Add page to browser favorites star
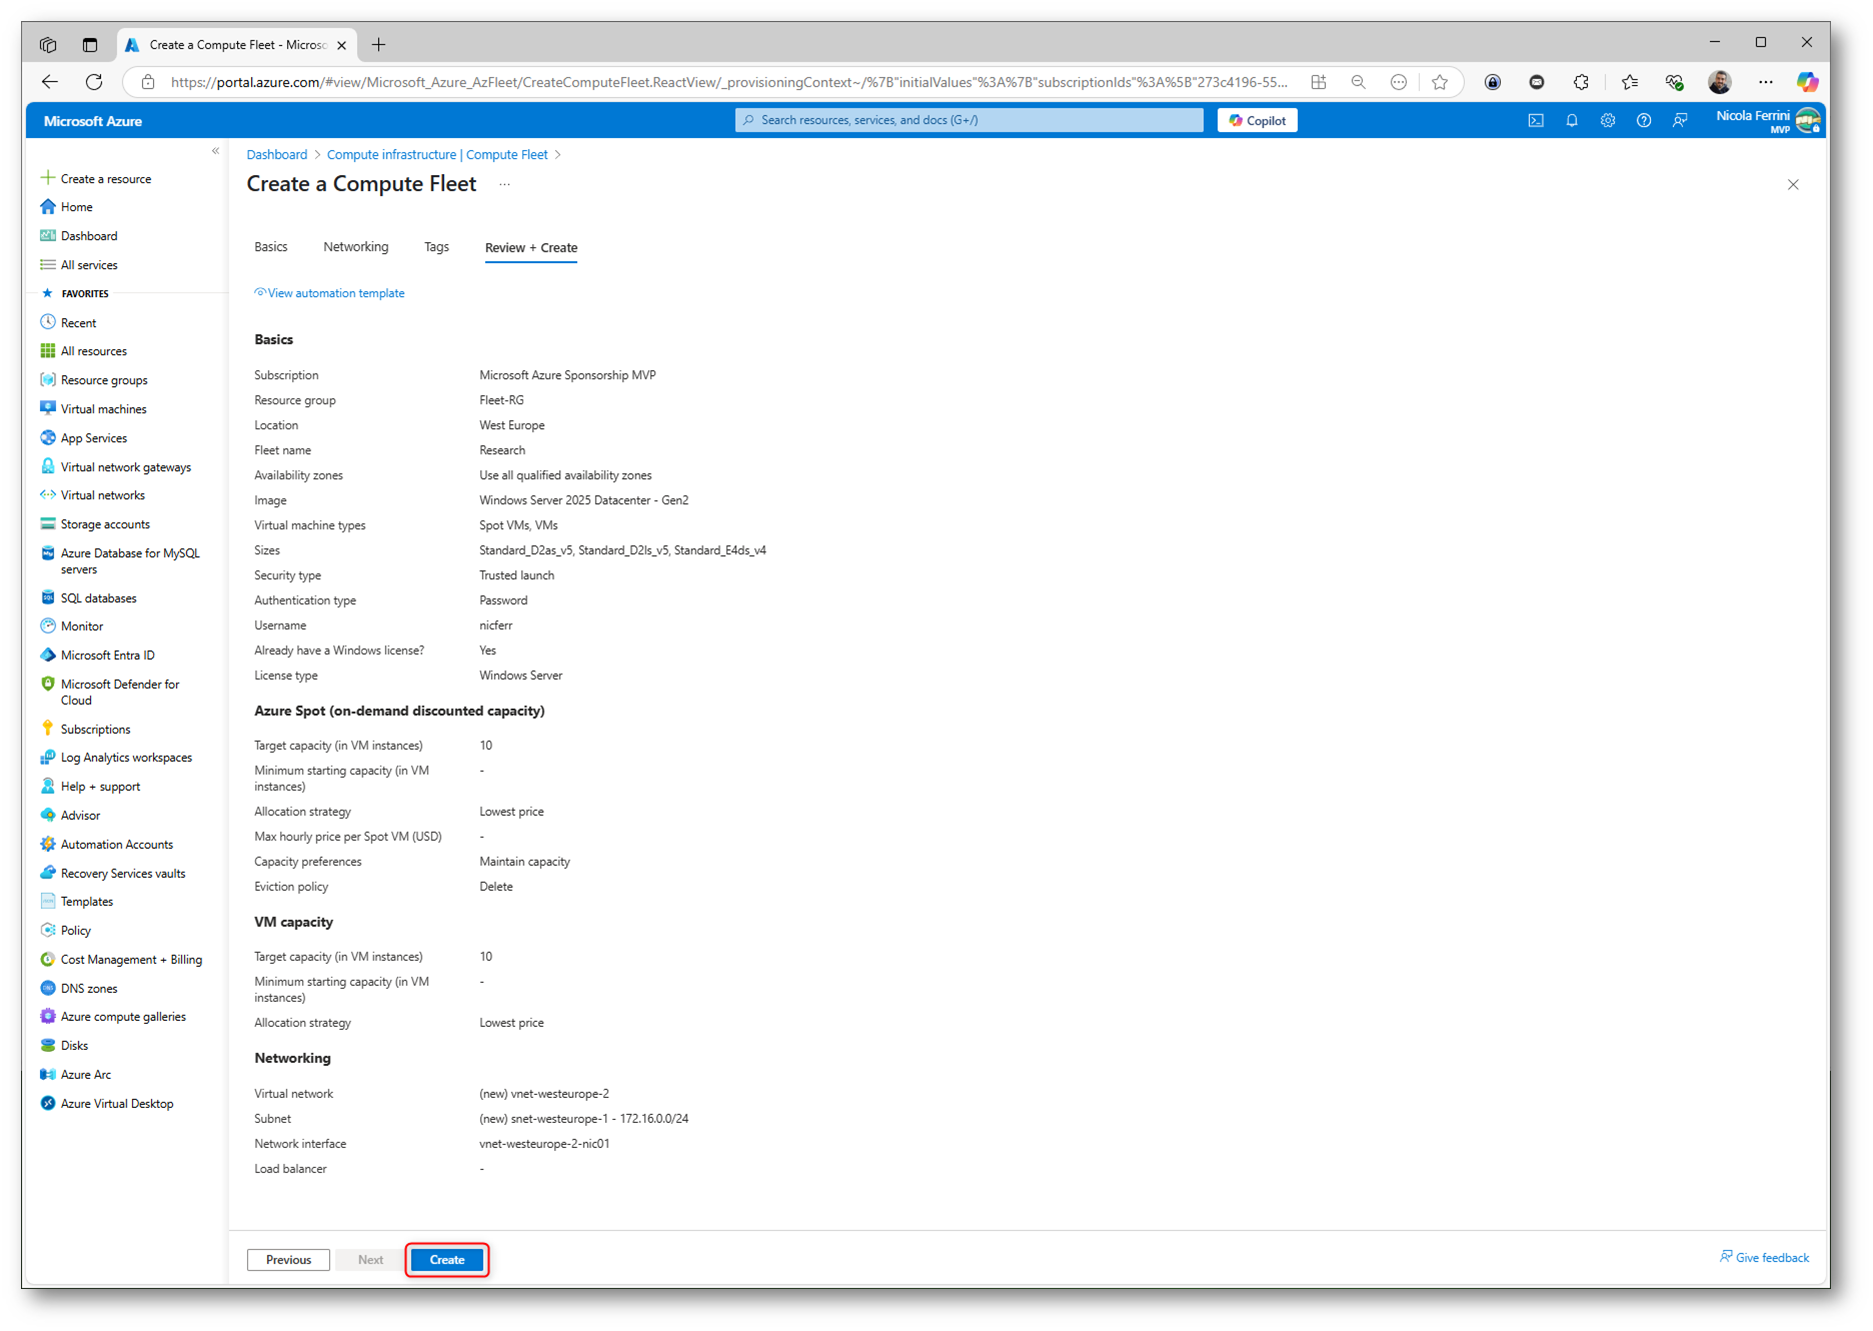1873x1331 pixels. (1439, 82)
